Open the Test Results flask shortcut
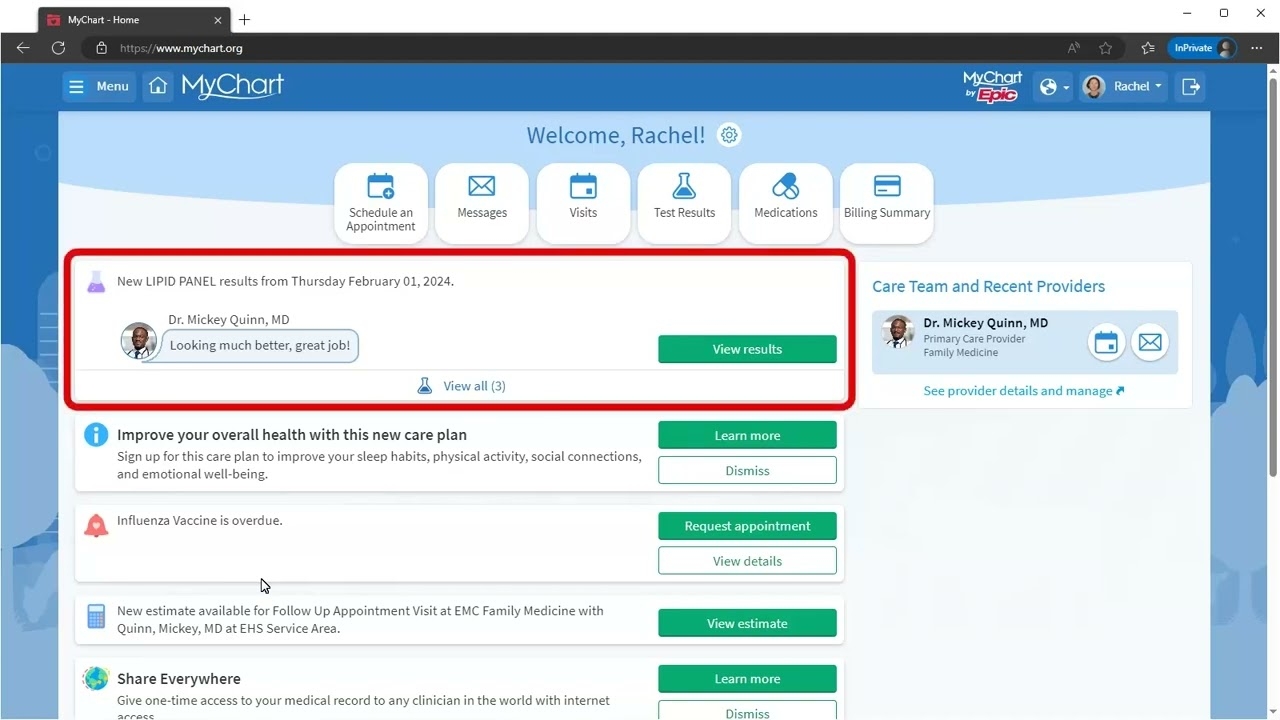 [684, 203]
